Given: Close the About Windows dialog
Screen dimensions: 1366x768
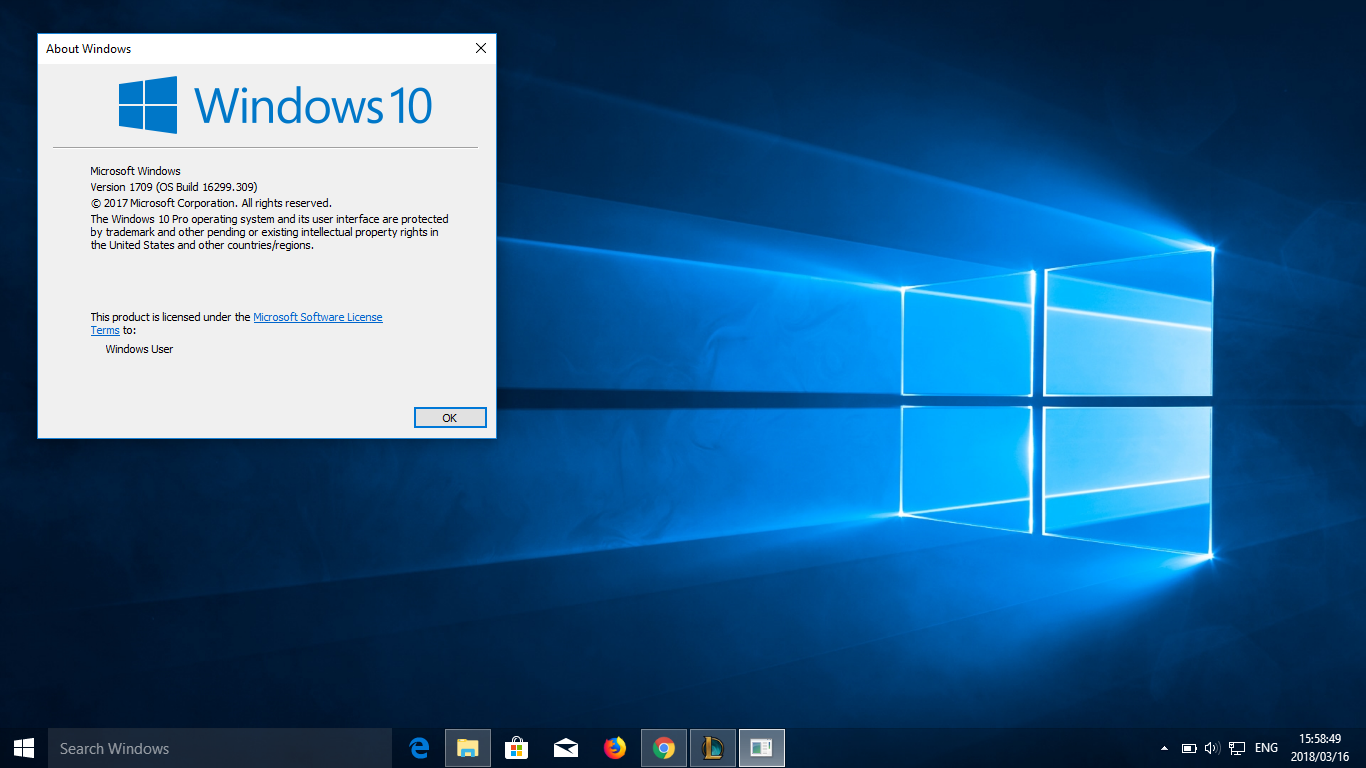Looking at the screenshot, I should [481, 48].
